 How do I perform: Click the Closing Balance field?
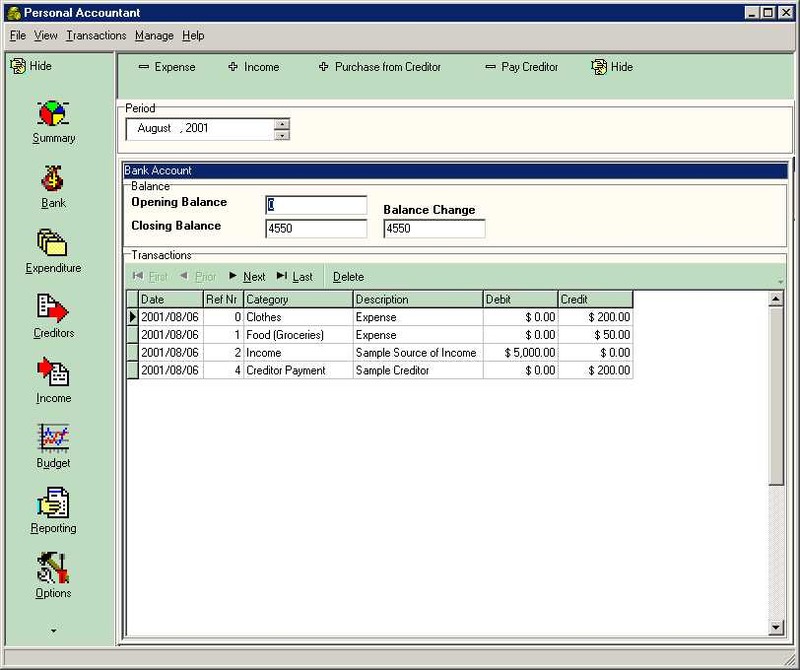pyautogui.click(x=316, y=229)
